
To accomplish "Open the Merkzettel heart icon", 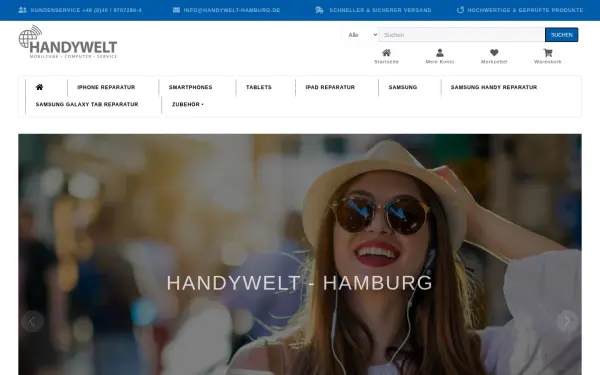I will click(494, 53).
